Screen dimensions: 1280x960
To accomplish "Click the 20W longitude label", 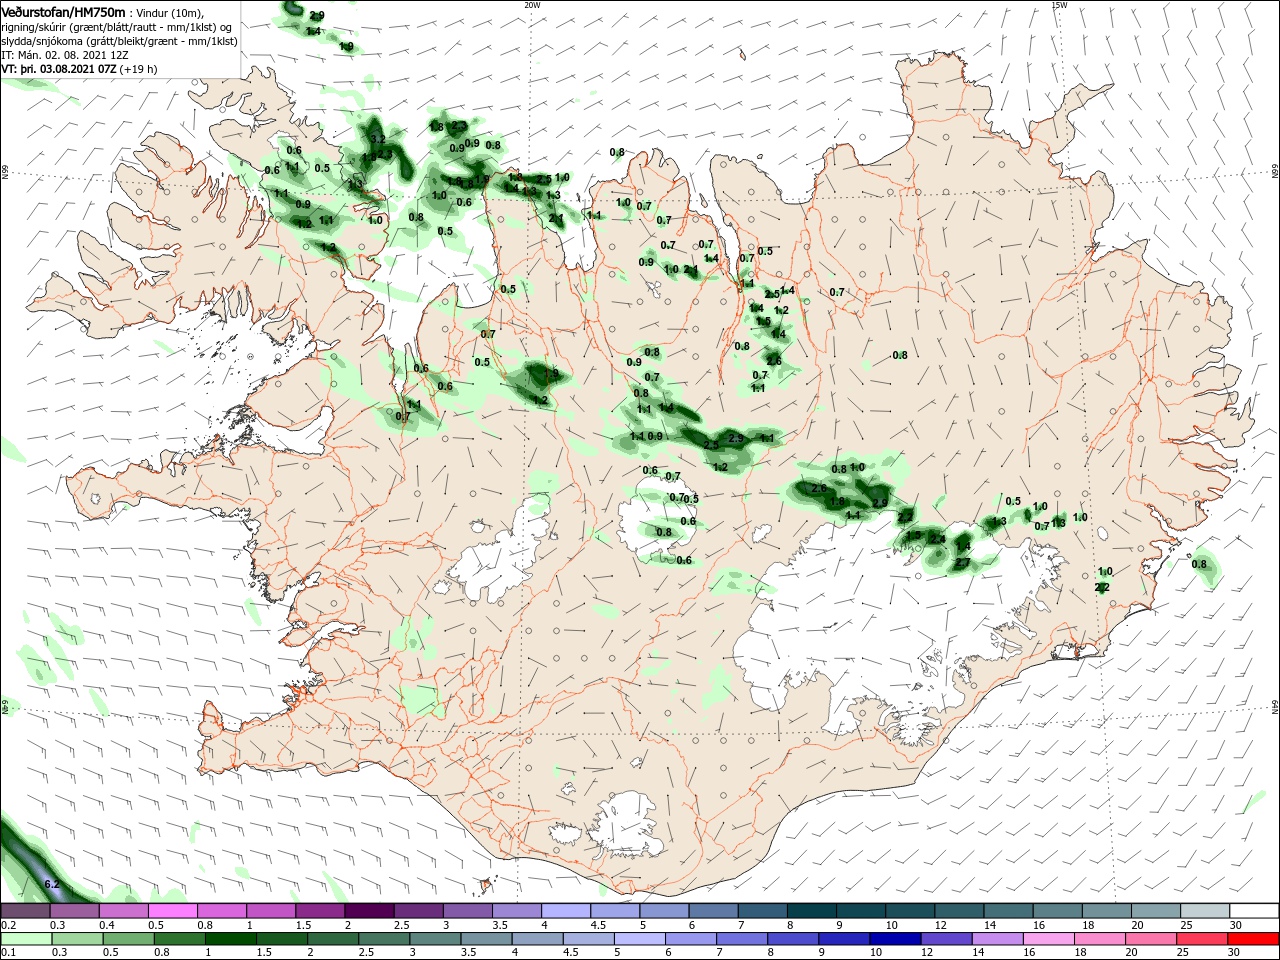I will pos(532,5).
